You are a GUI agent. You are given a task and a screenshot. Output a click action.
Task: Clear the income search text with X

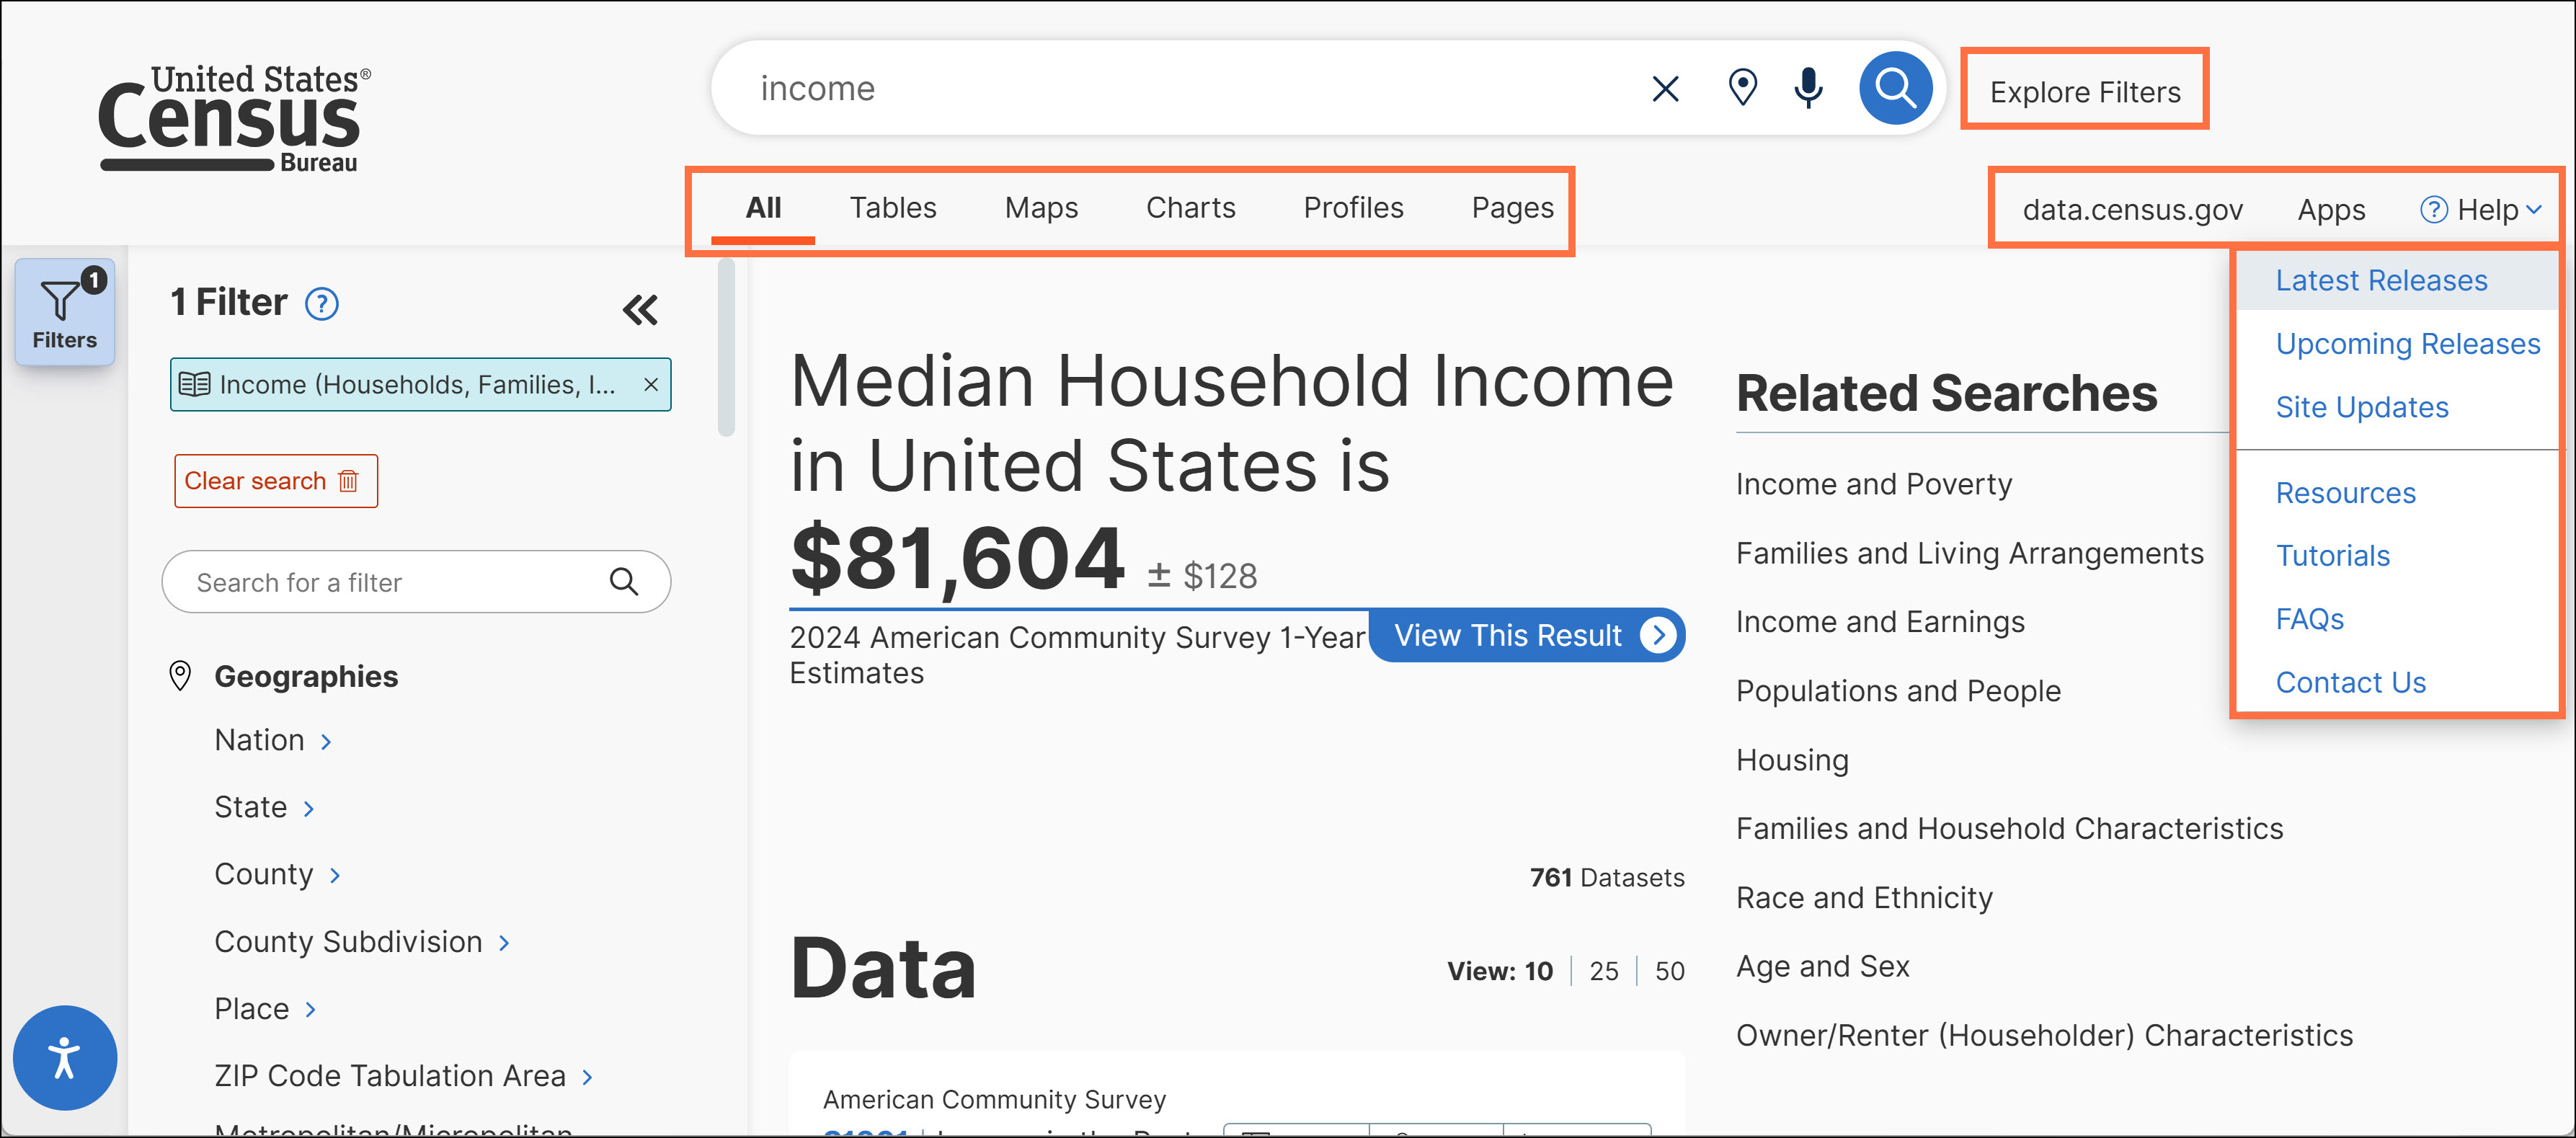click(1665, 89)
